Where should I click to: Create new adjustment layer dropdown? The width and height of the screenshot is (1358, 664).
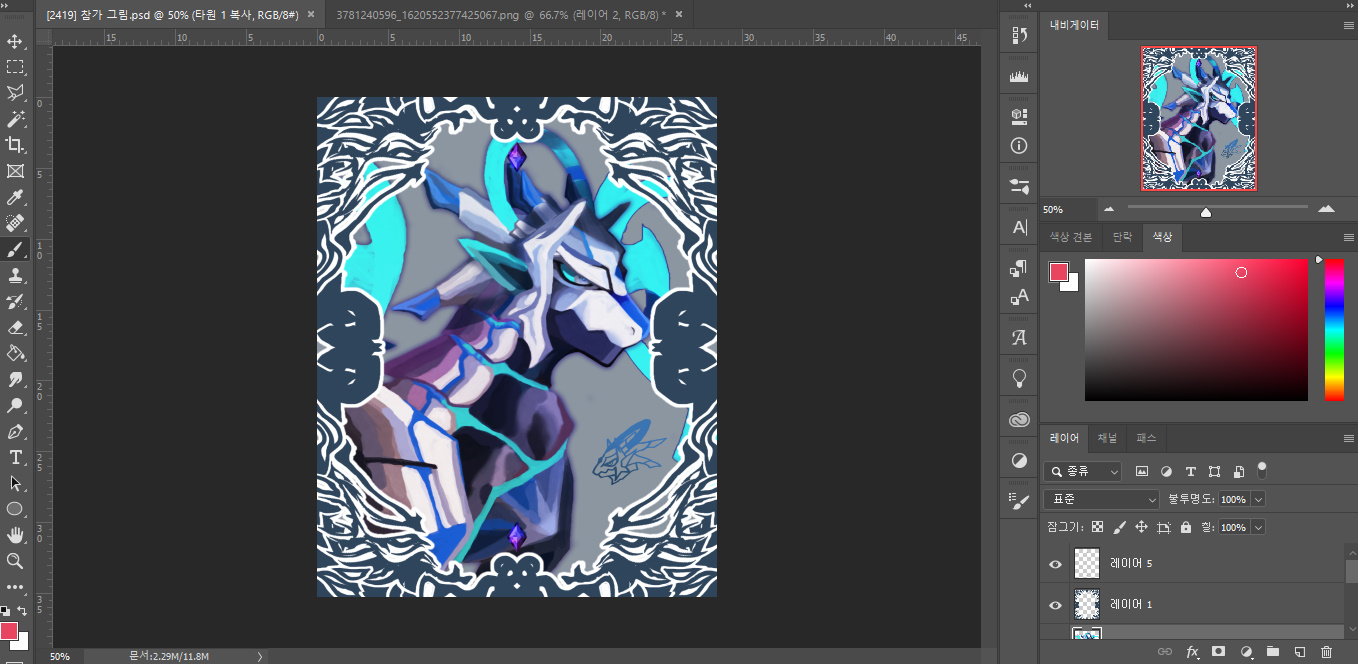pos(1245,651)
